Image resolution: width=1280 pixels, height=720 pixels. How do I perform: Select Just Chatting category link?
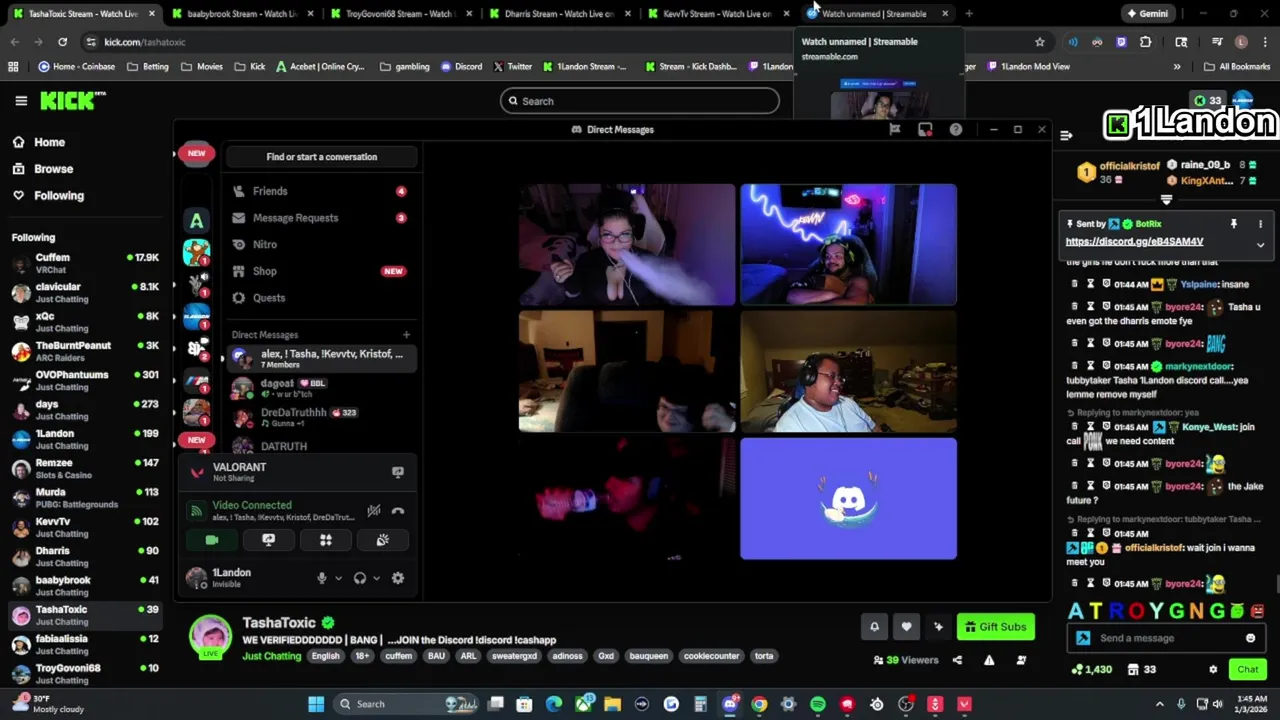pyautogui.click(x=271, y=656)
